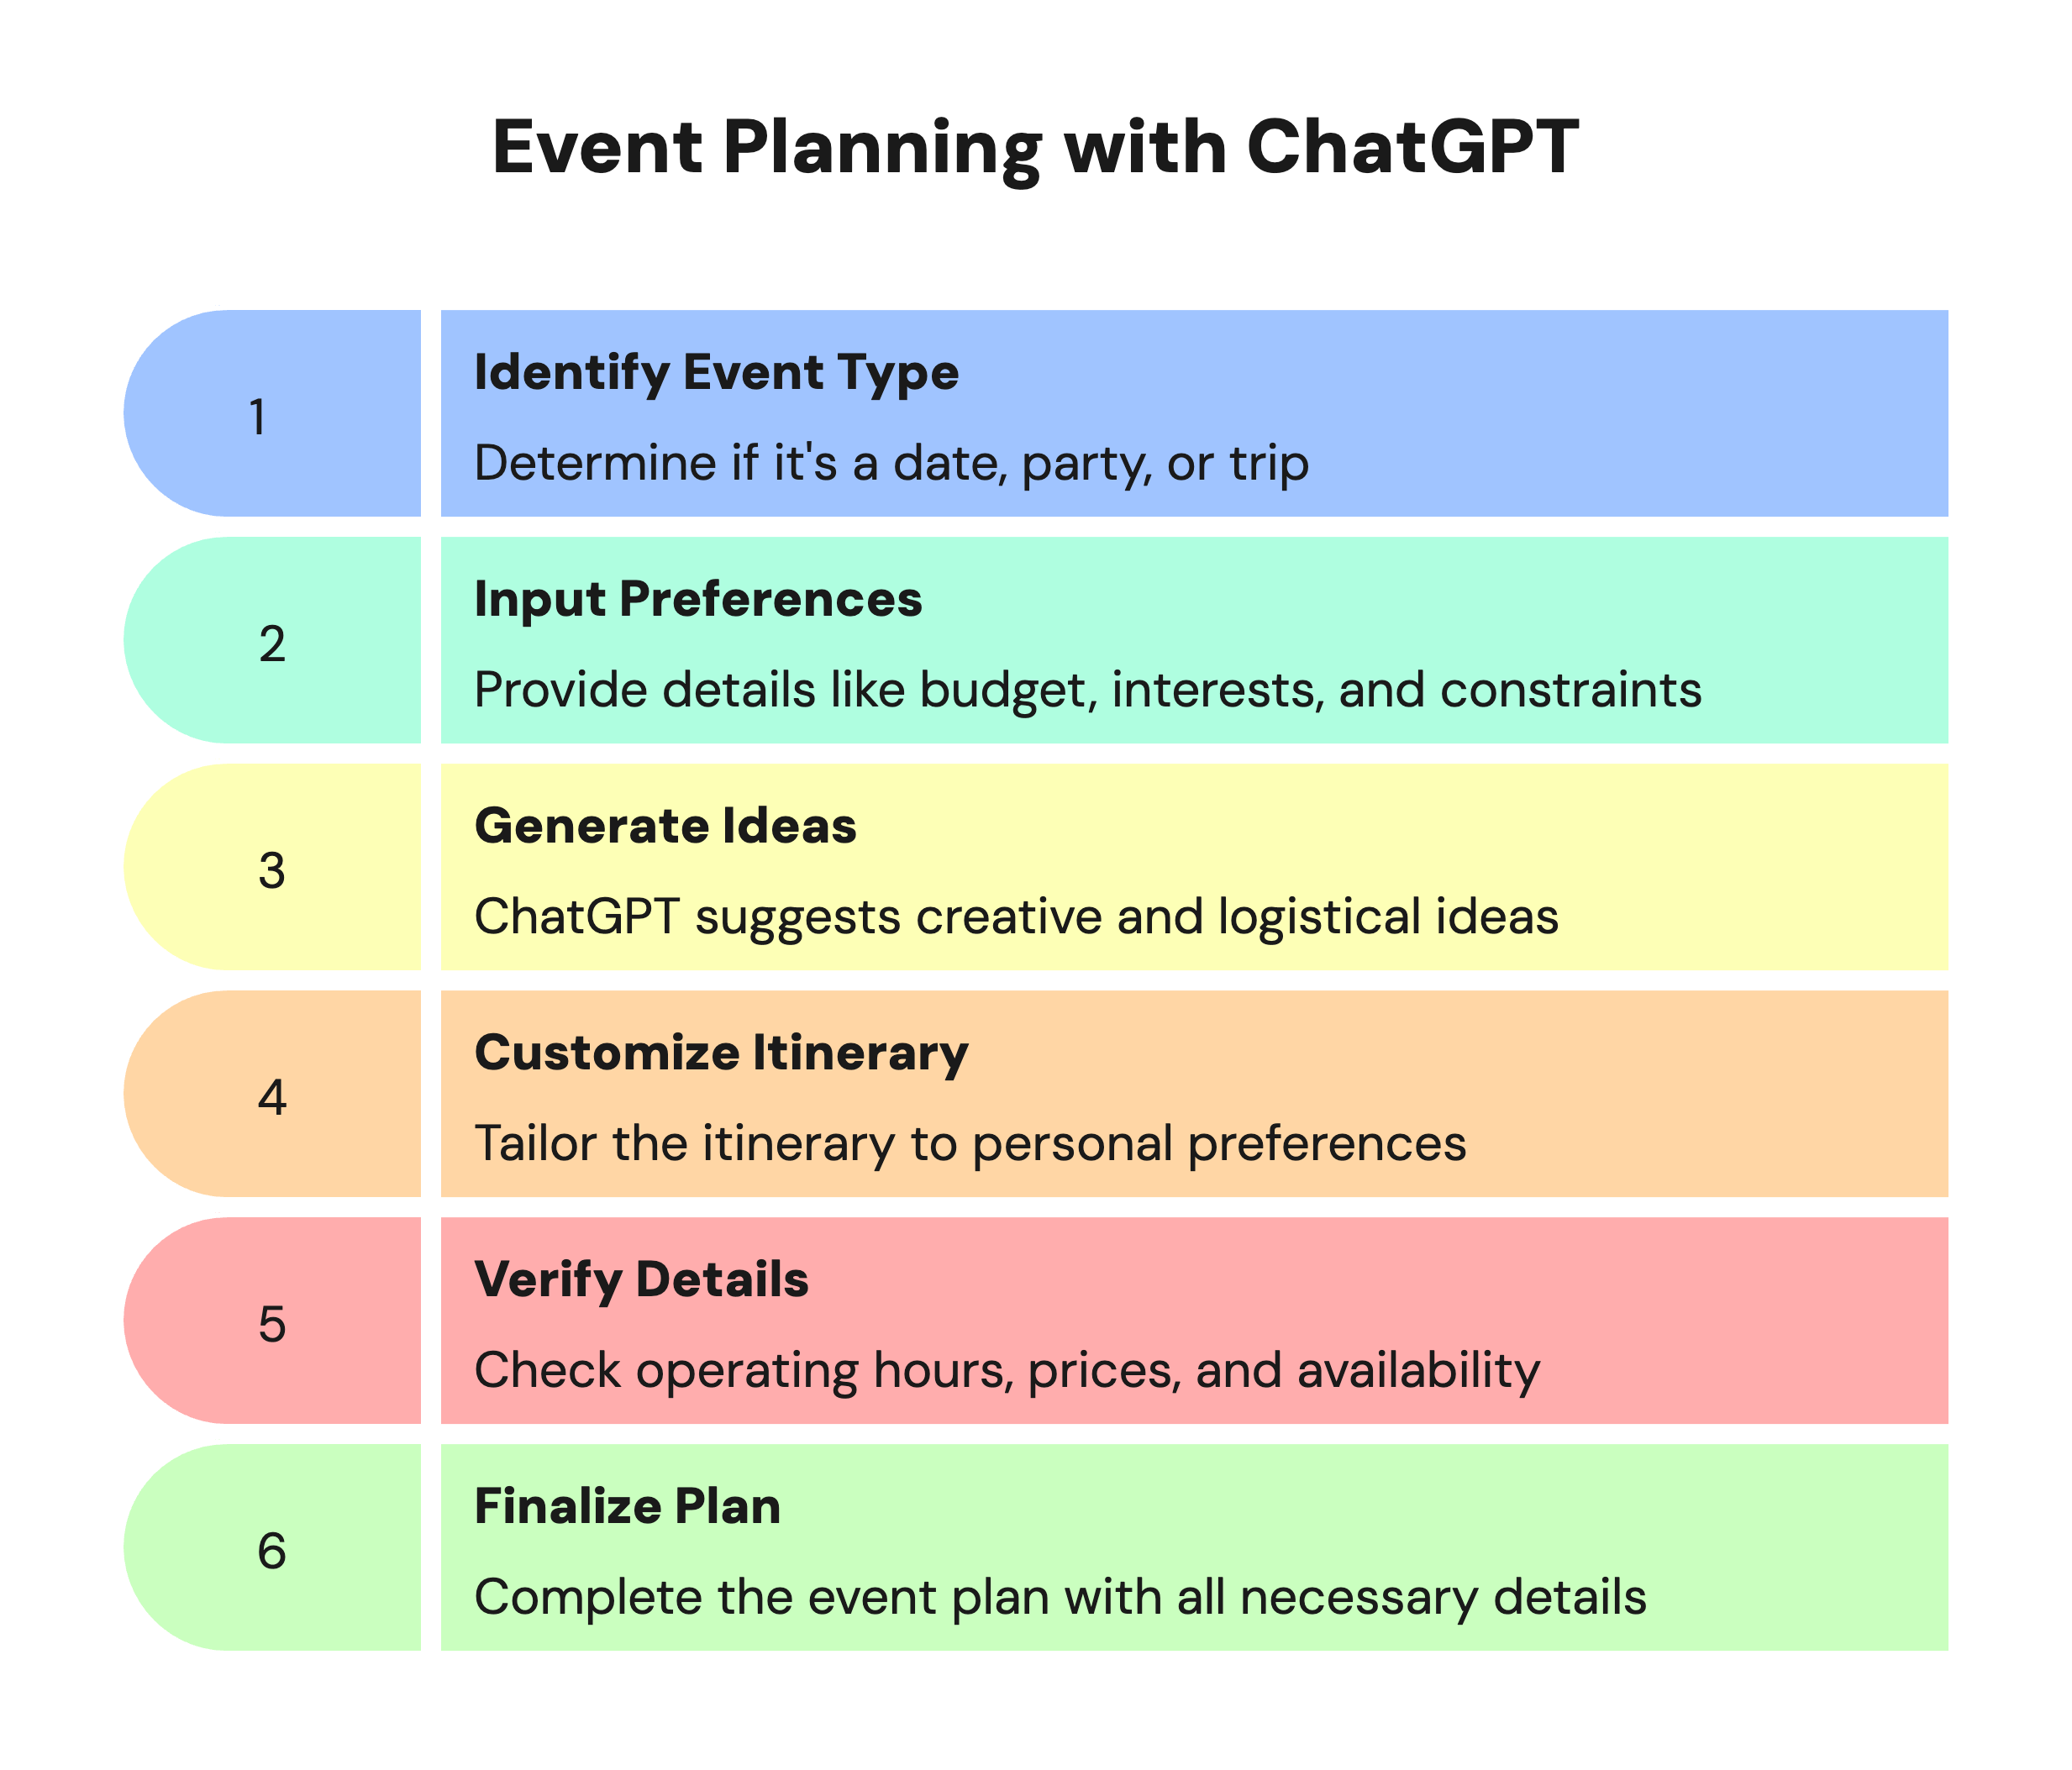Image resolution: width=2072 pixels, height=1770 pixels.
Task: Click the green number 6 badge
Action: coord(272,1547)
